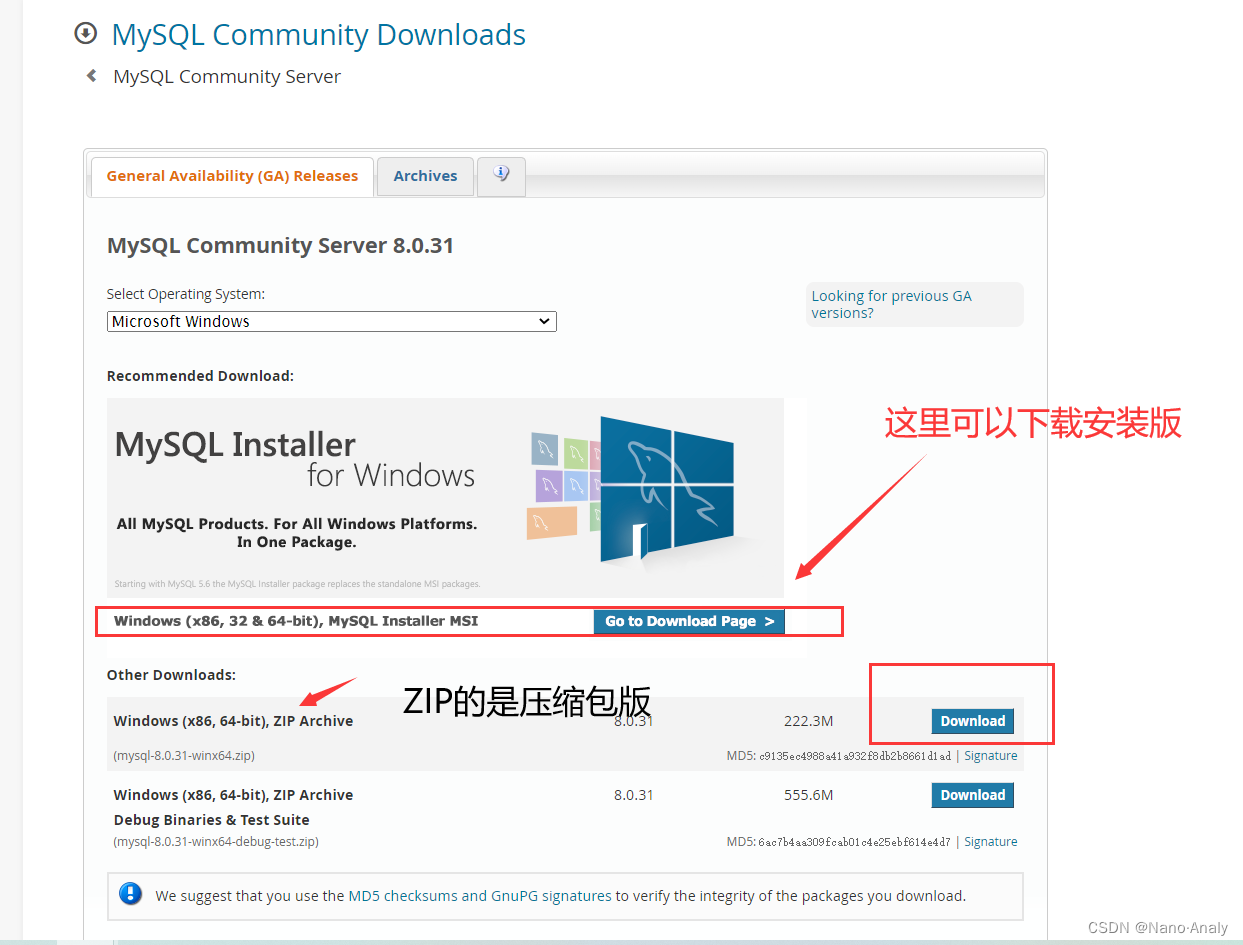Click the Signature link for the ZIP Archive
The width and height of the screenshot is (1243, 945).
(x=990, y=755)
